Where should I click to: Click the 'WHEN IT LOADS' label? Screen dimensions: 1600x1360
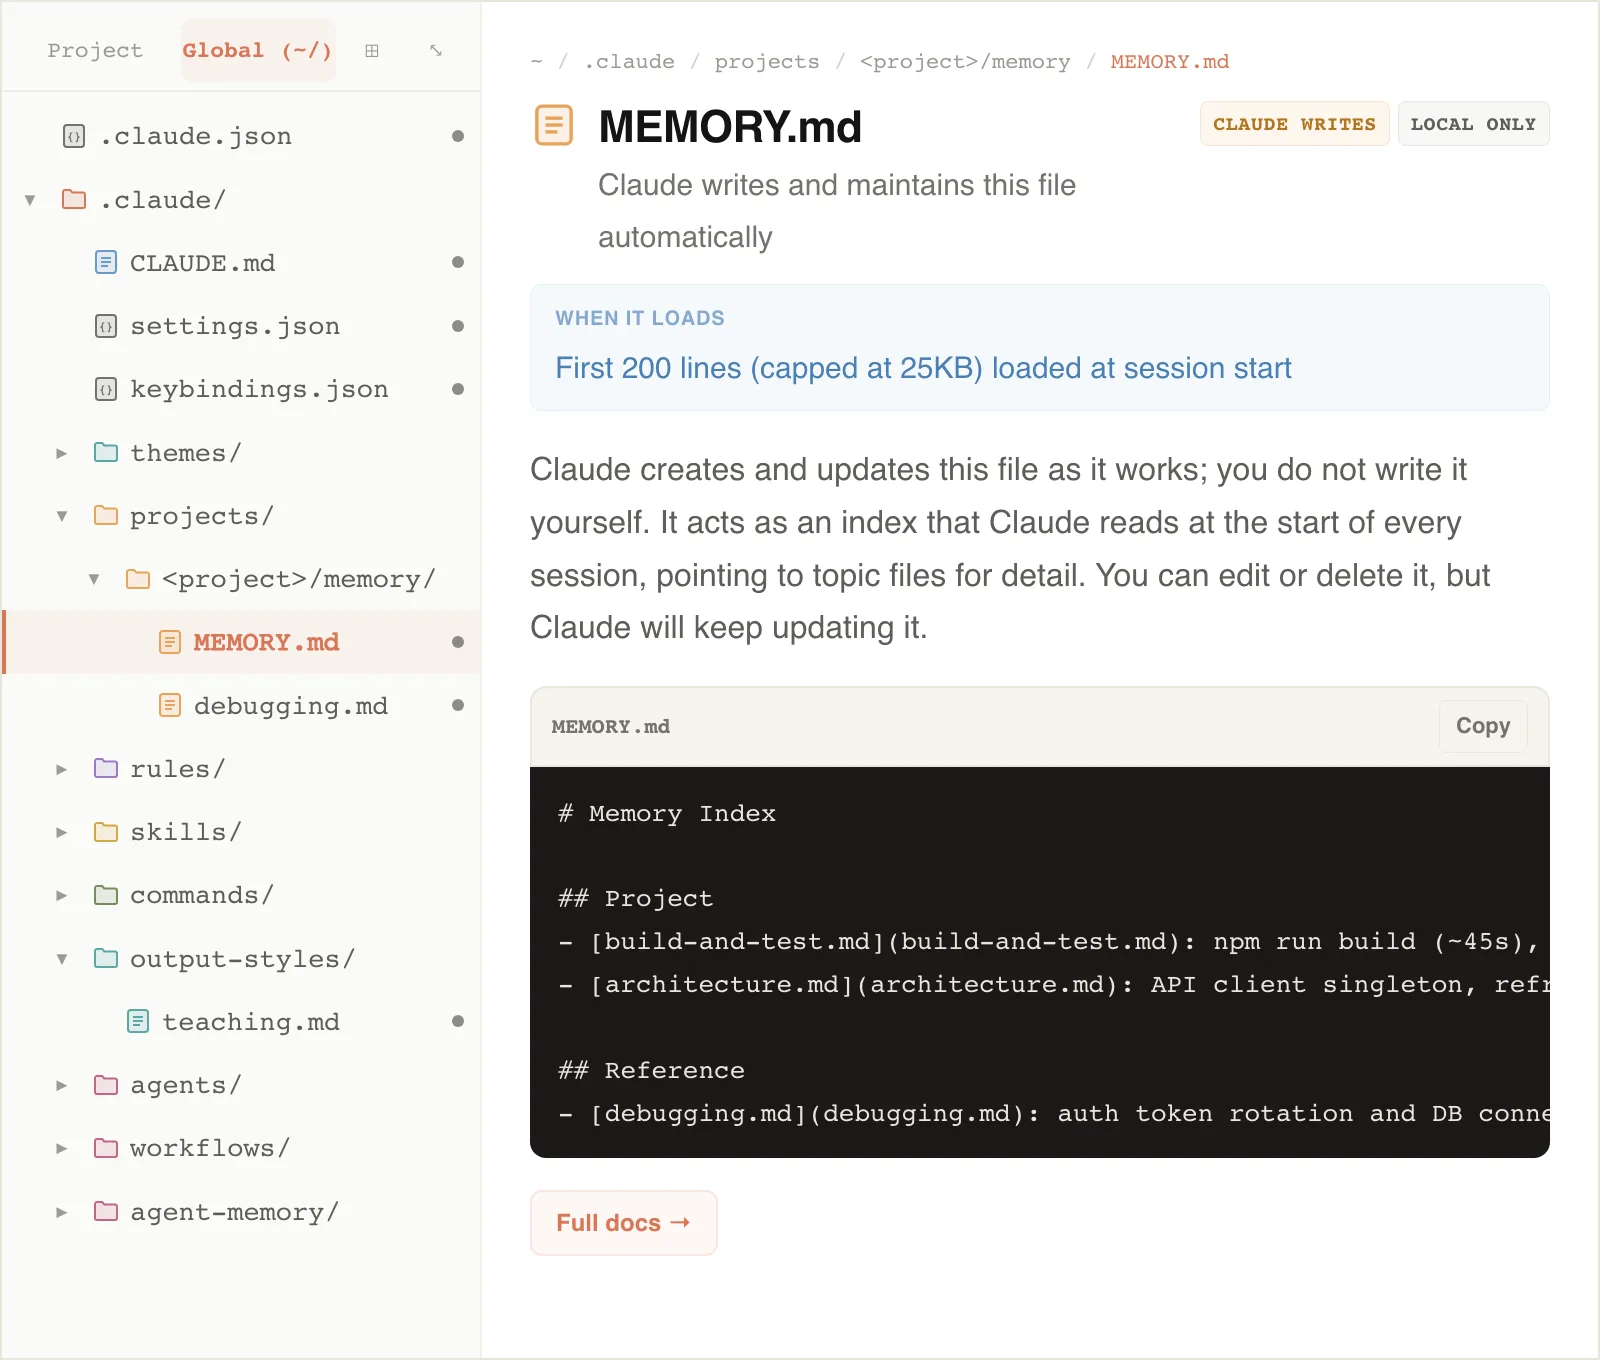point(640,318)
